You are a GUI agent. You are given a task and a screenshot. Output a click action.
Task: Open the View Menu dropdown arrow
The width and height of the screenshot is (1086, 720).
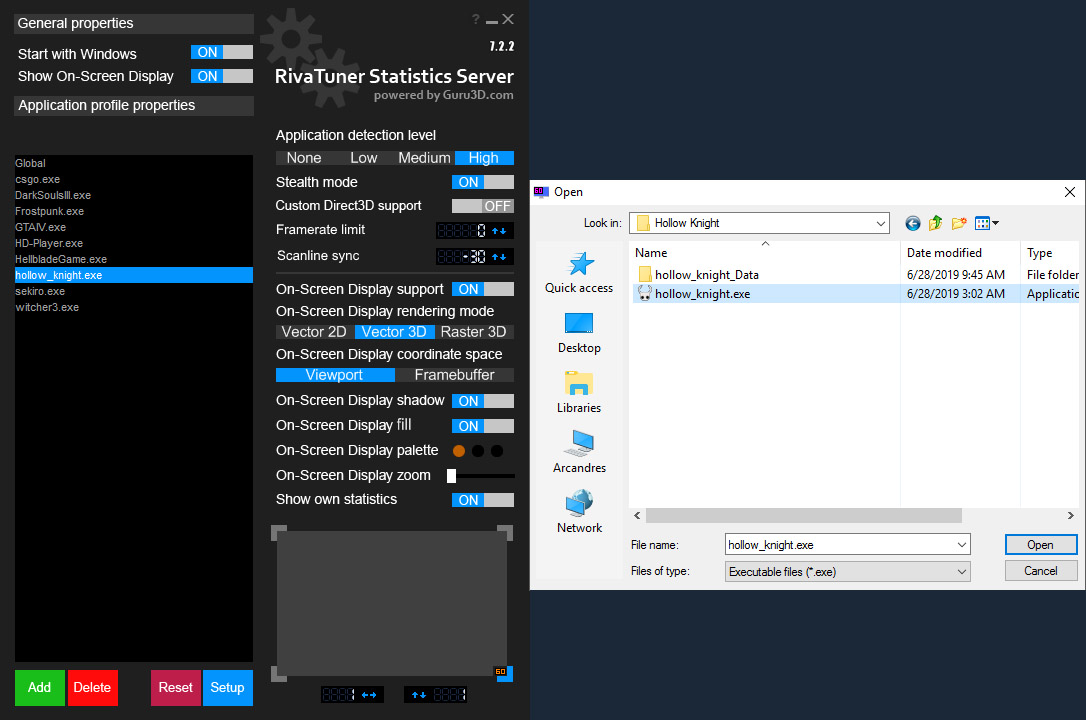coord(995,223)
